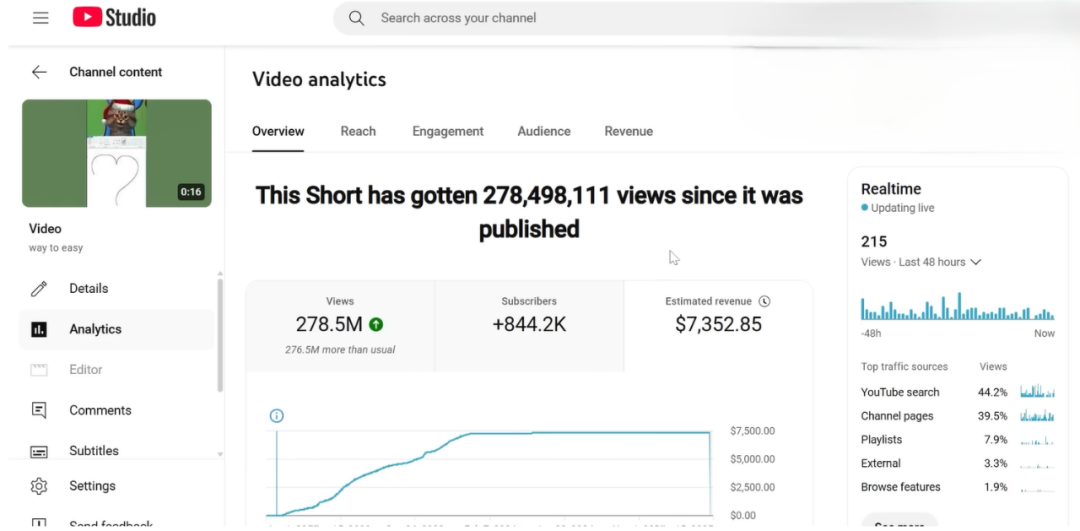
Task: Select the Analytics bar chart icon
Action: coord(39,329)
